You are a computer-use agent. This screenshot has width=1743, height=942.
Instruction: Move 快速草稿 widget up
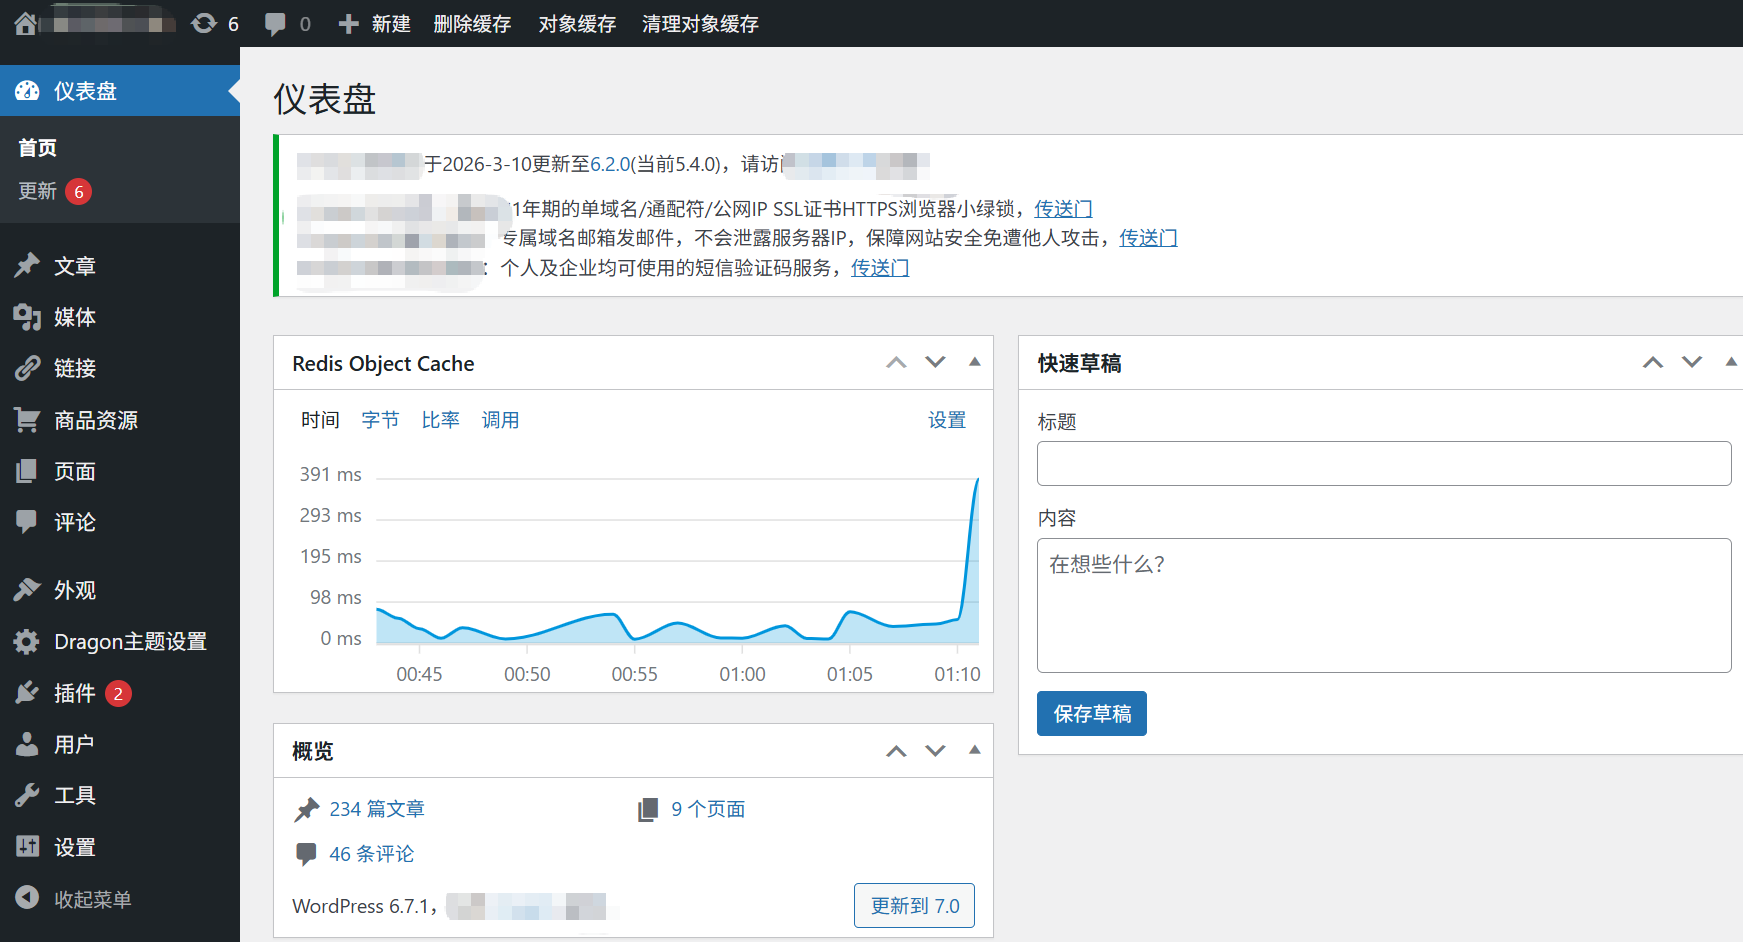pyautogui.click(x=1653, y=362)
